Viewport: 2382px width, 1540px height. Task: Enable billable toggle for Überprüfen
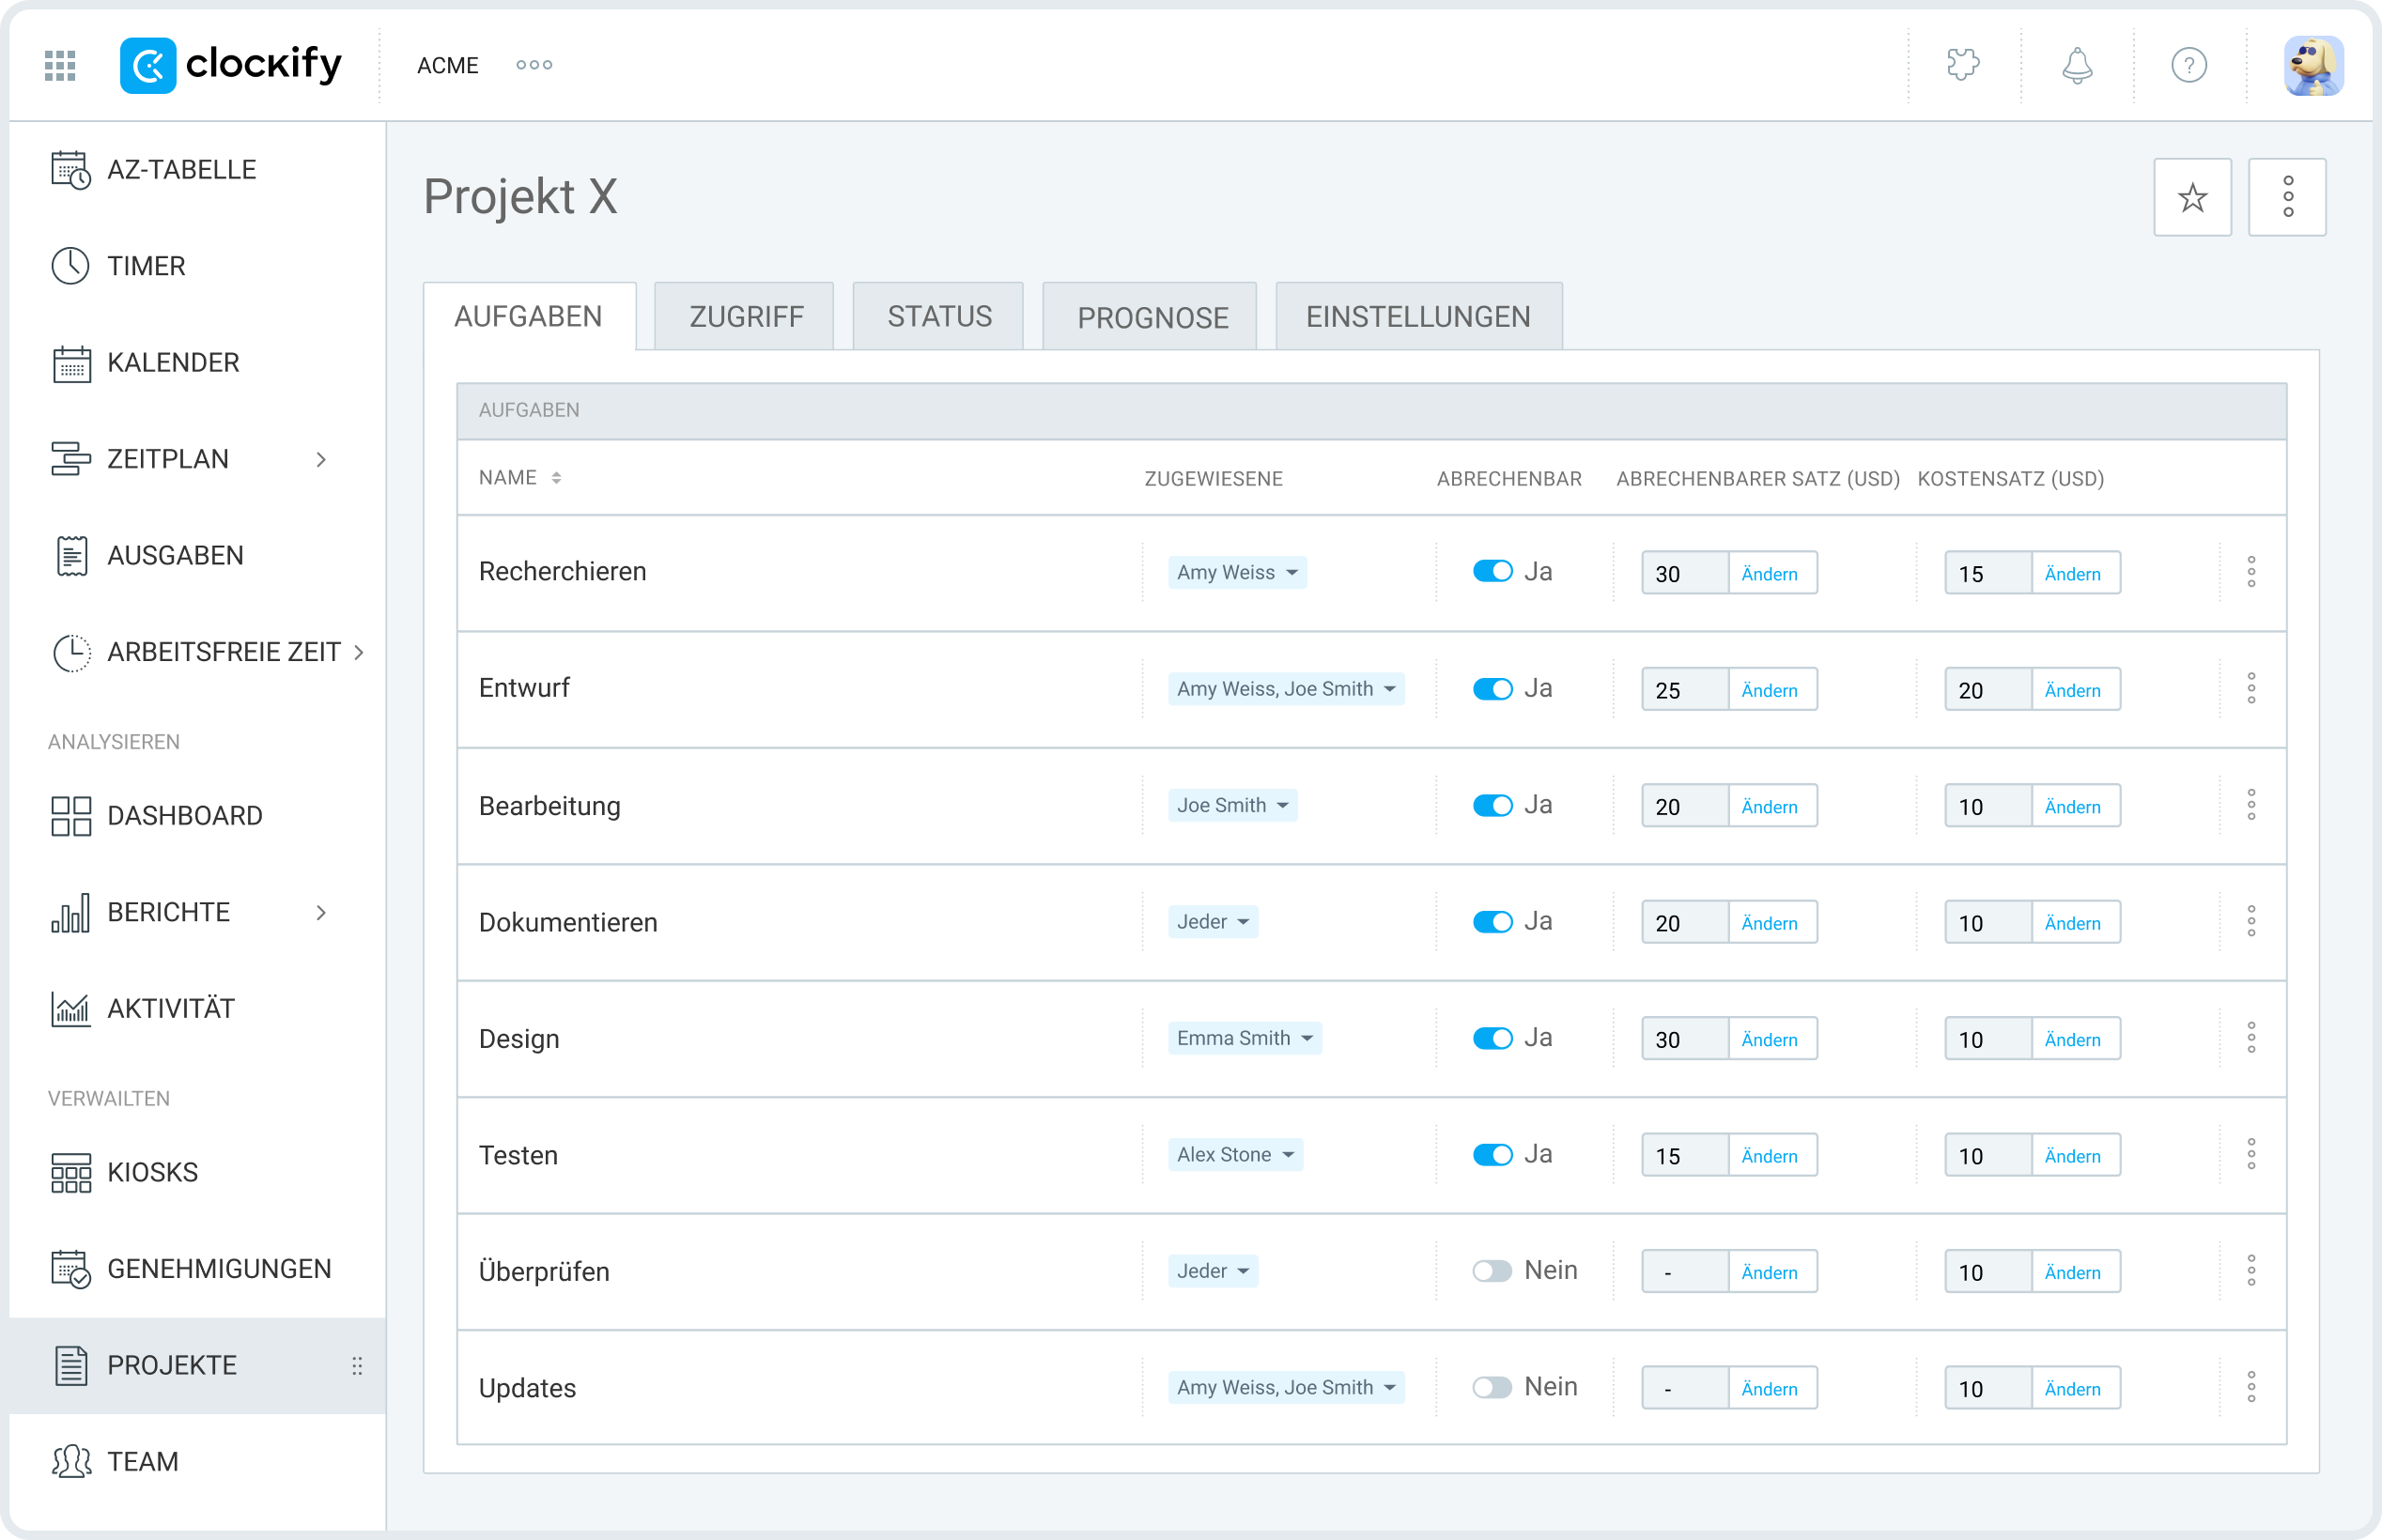point(1493,1270)
